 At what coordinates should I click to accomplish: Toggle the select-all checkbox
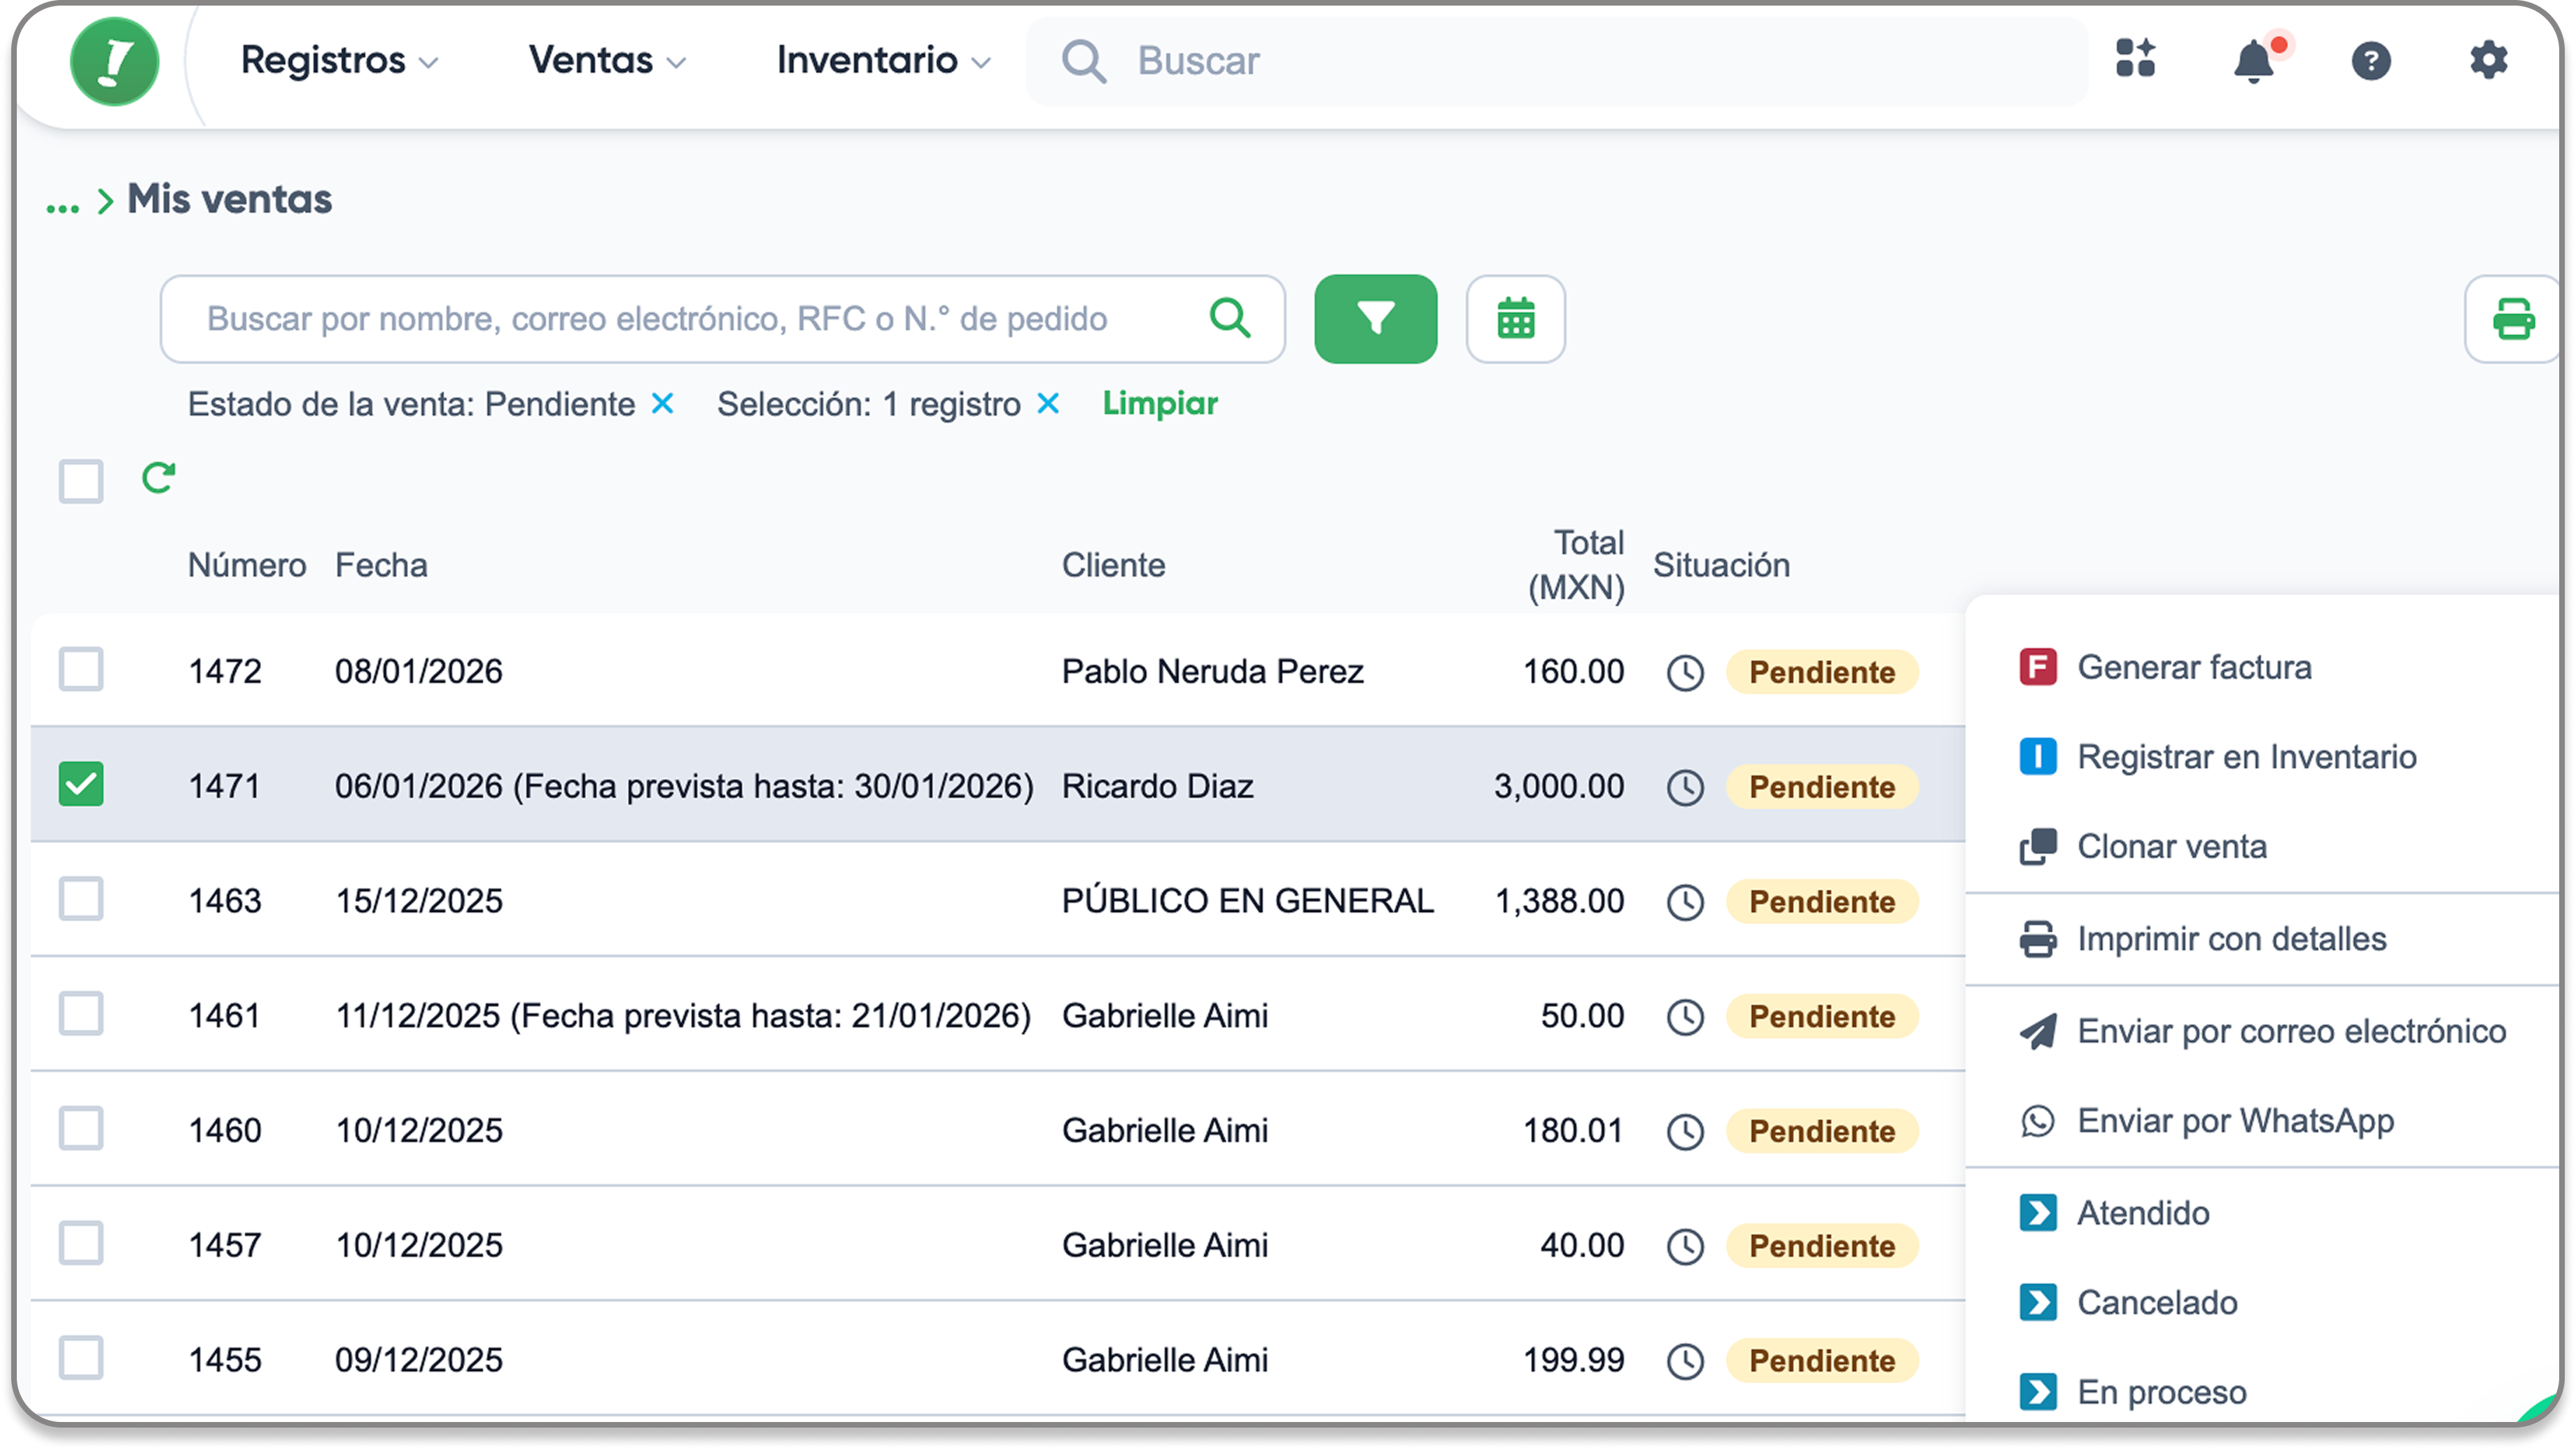click(x=81, y=481)
